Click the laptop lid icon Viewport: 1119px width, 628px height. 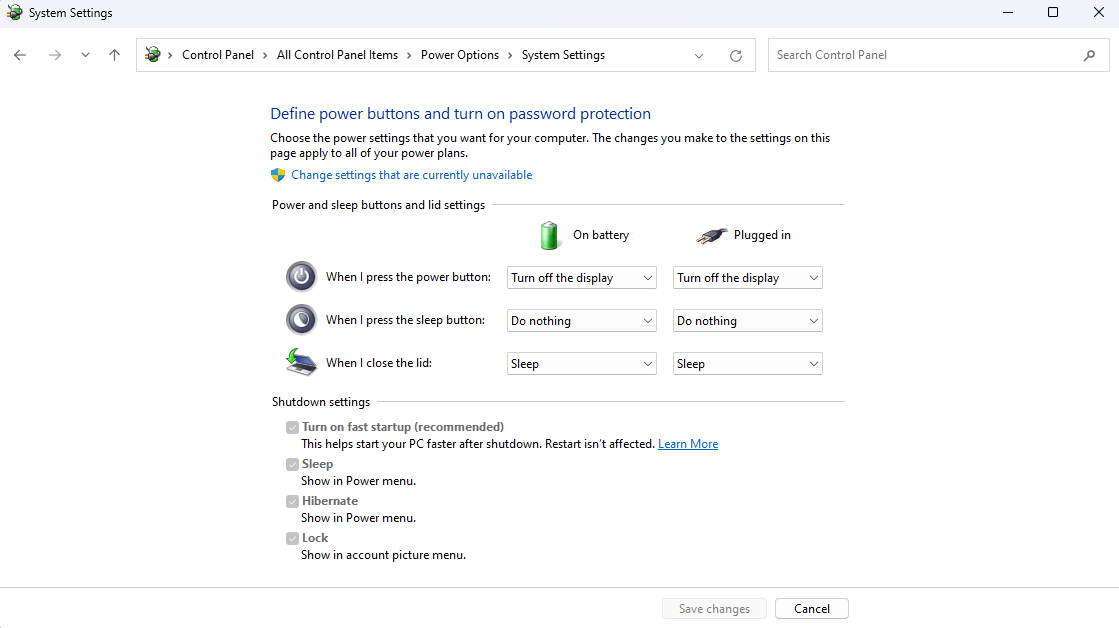coord(301,362)
